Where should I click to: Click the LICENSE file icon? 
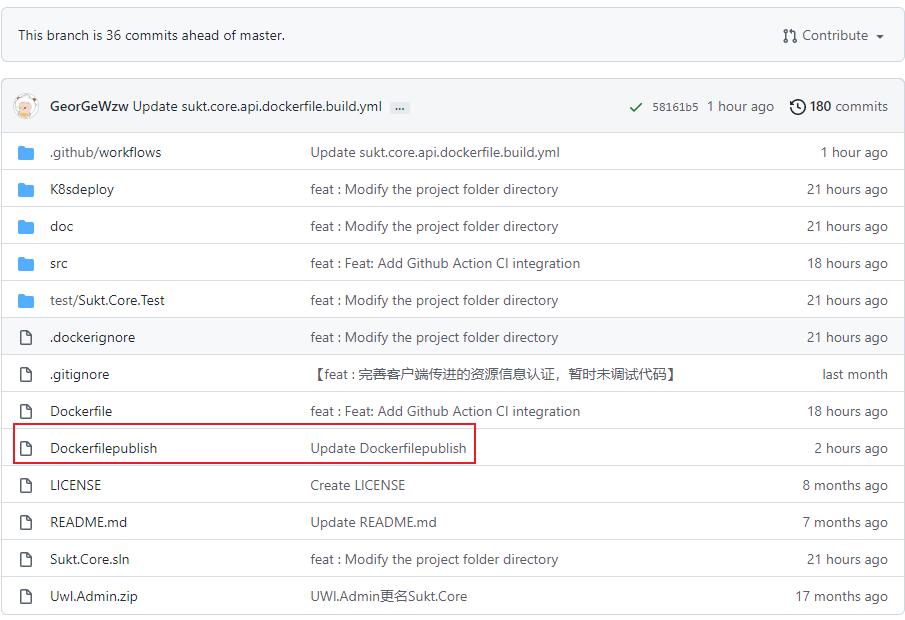point(26,485)
